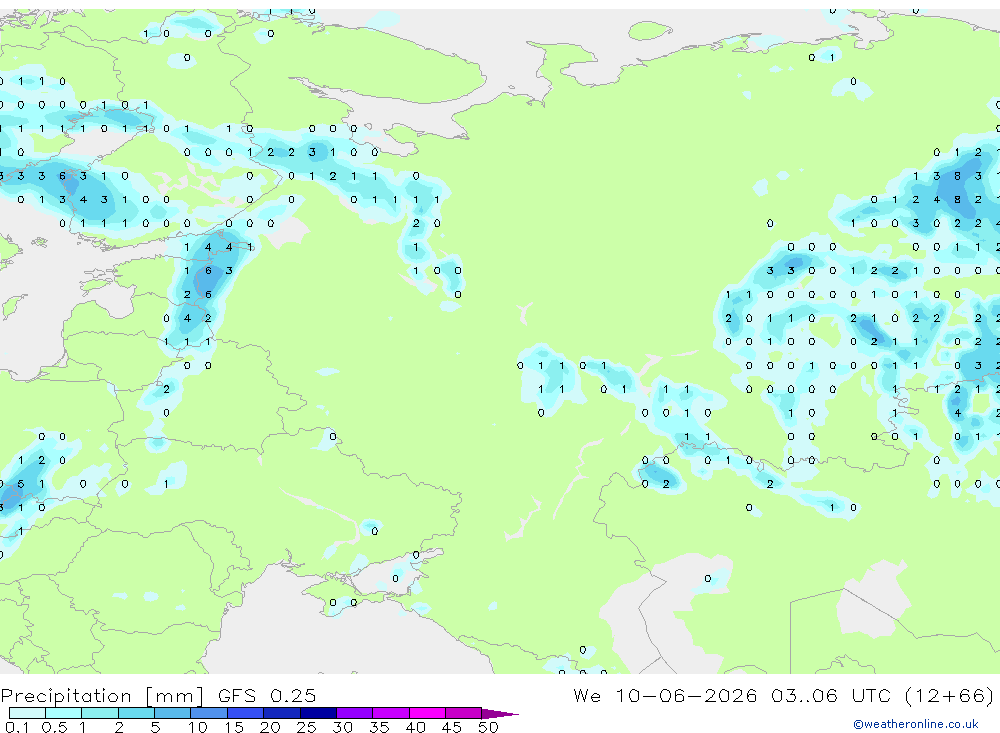The height and width of the screenshot is (733, 1000).
Task: Click the 0.5–1 mm legend color box
Action: pos(64,713)
